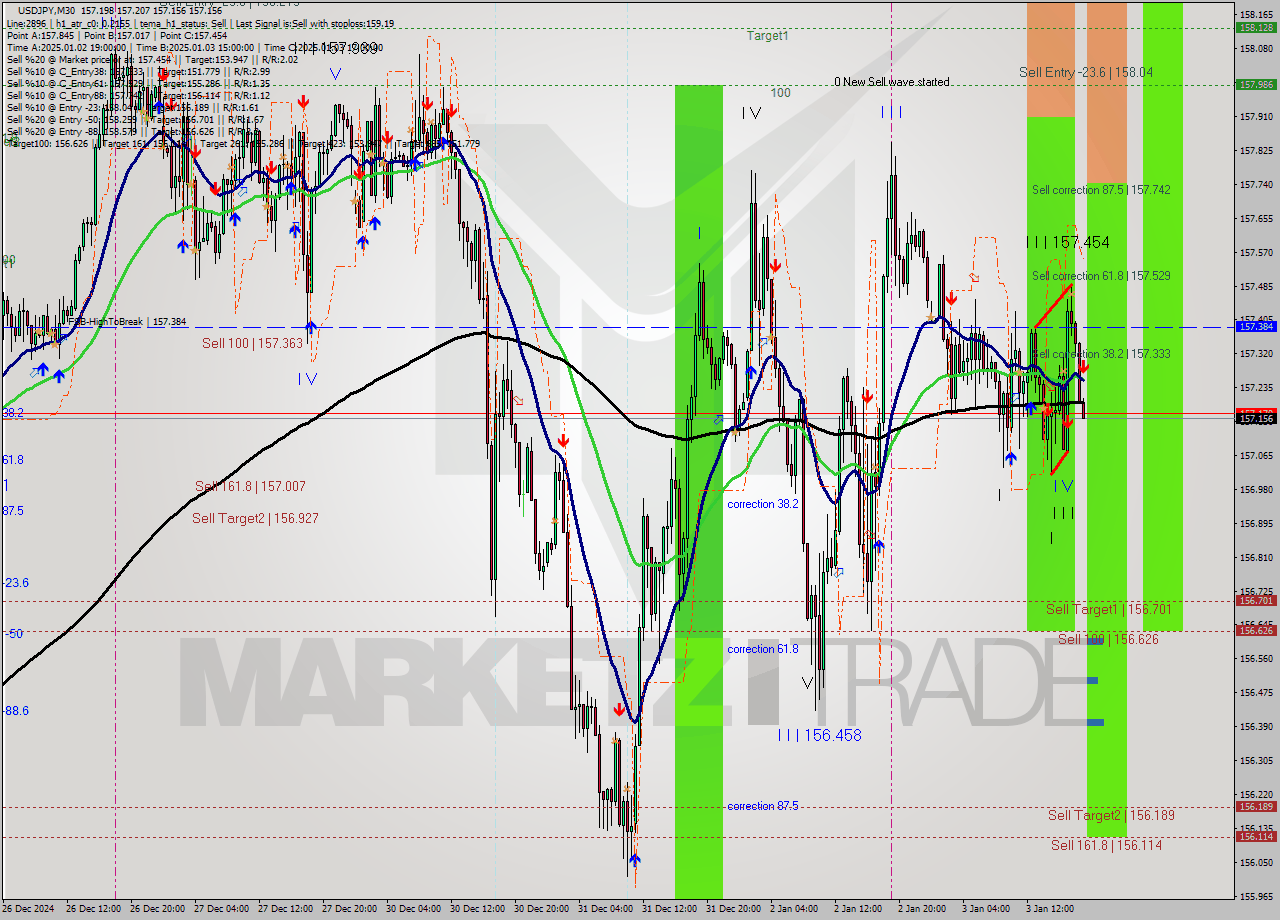Click the 'Sell 100 | 156.626' label
This screenshot has height=920, width=1280.
(x=1108, y=638)
